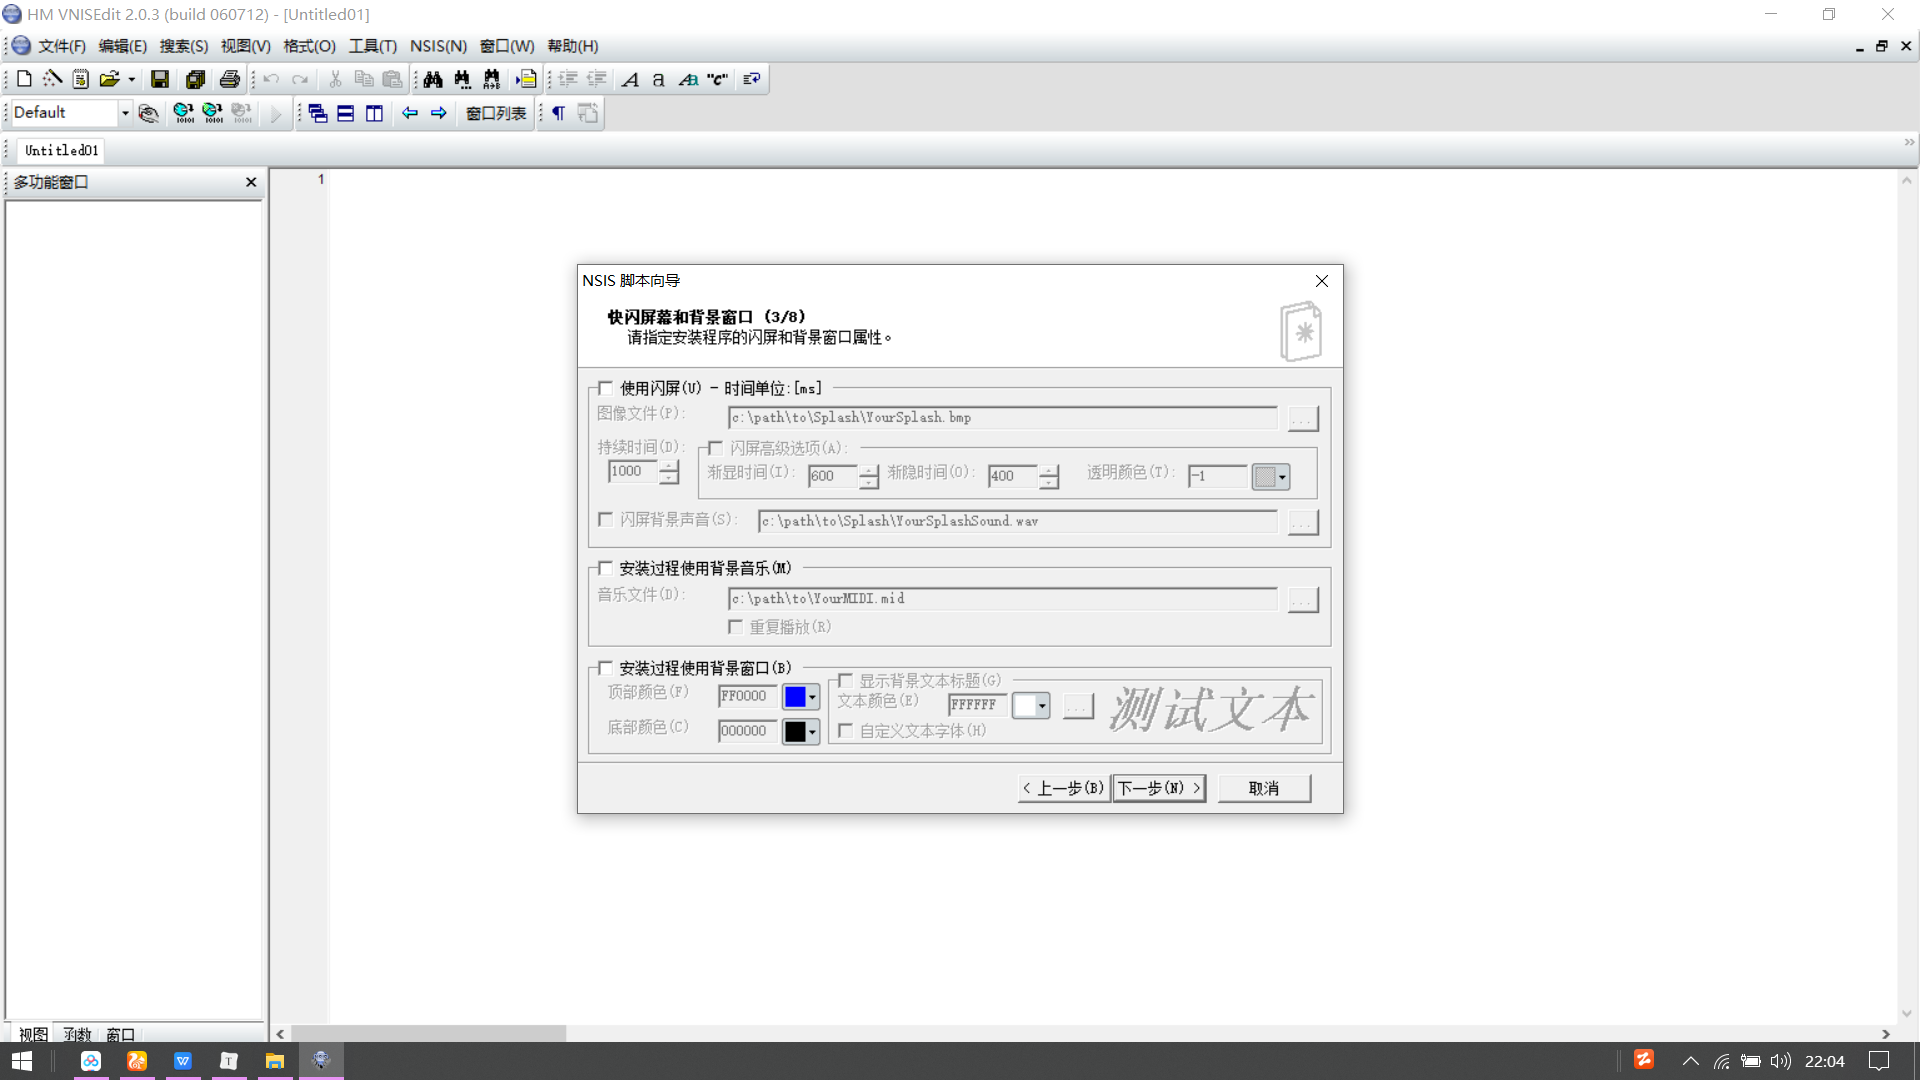Click the white 文本颜色 color swatch
The height and width of the screenshot is (1080, 1920).
(x=1025, y=706)
